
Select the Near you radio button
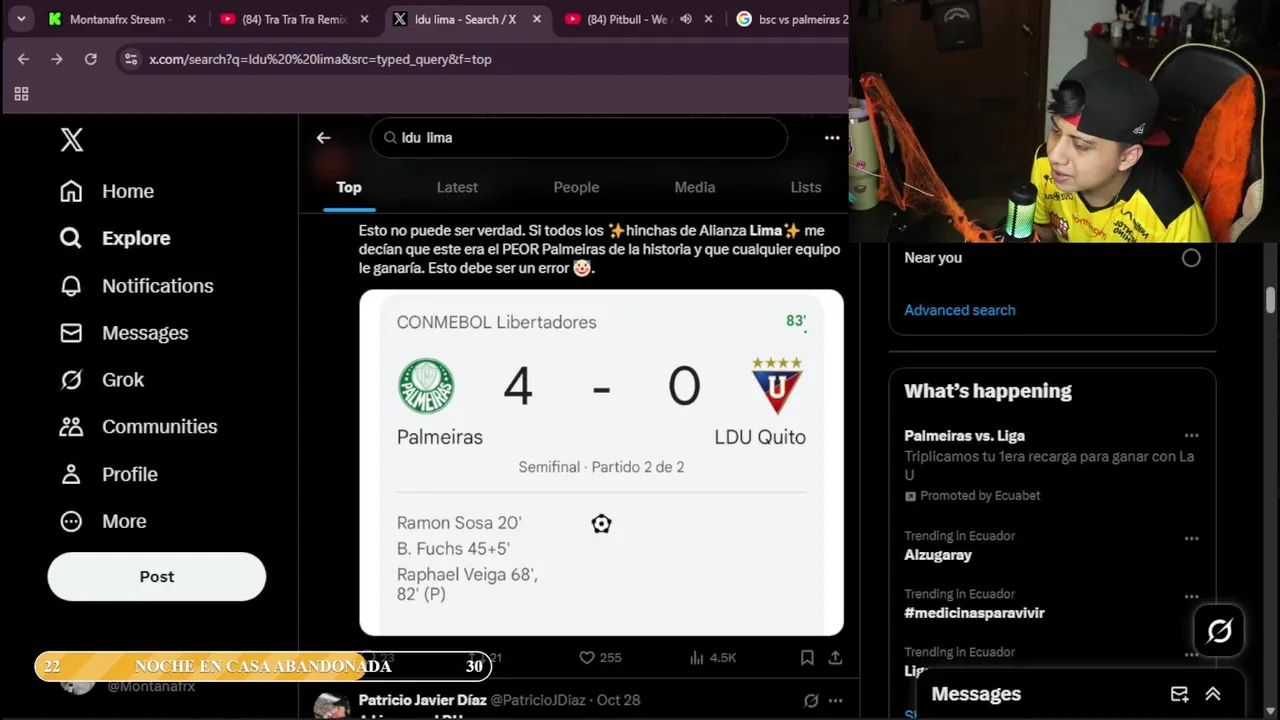(1191, 258)
